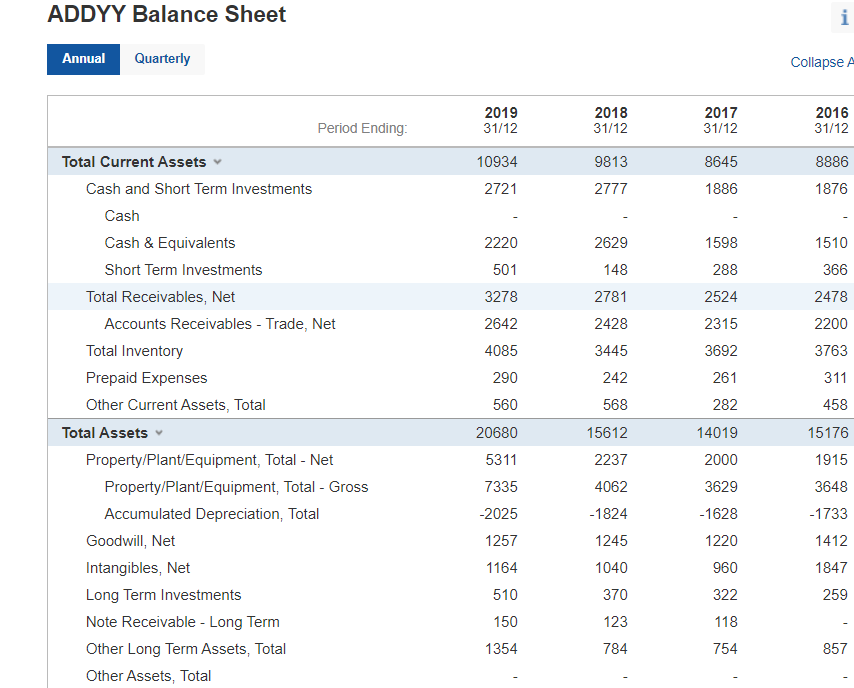
Task: Click Property/Plant/Equipment, Total - Net label
Action: pyautogui.click(x=210, y=460)
